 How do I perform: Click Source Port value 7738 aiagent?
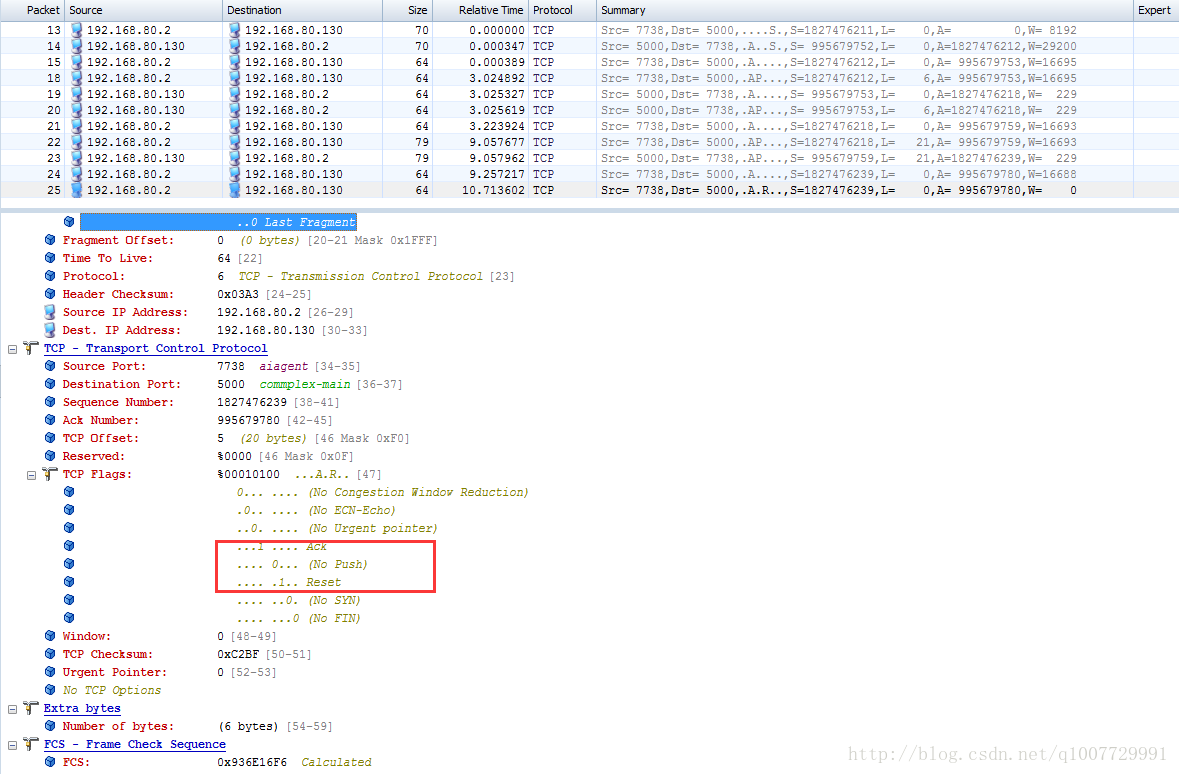(262, 366)
